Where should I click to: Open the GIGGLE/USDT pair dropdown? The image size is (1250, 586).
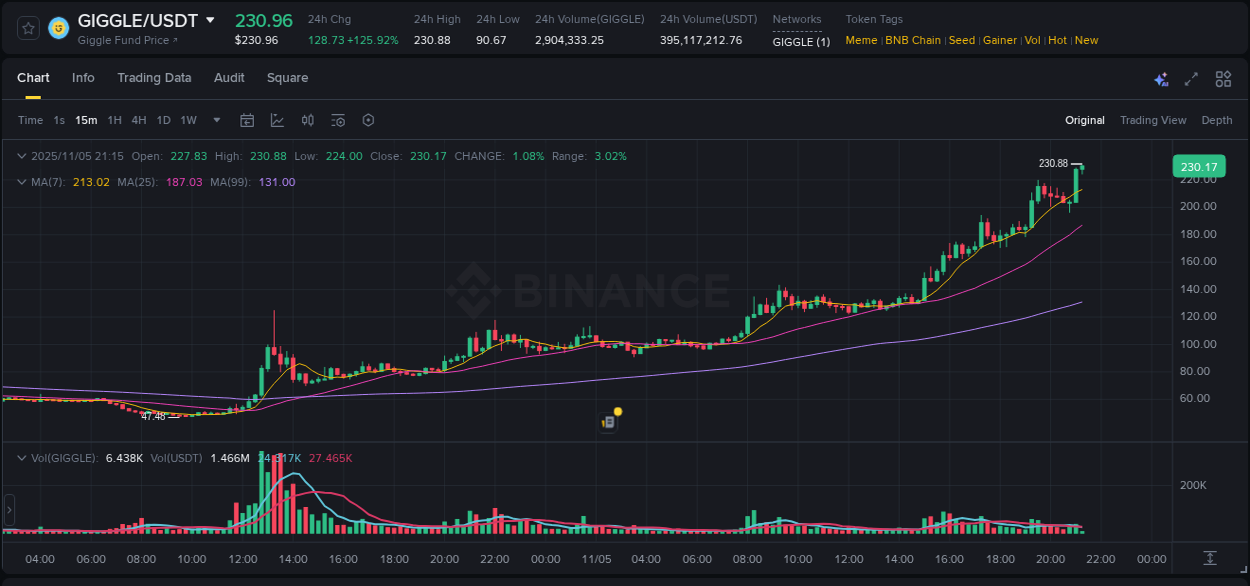pos(210,20)
